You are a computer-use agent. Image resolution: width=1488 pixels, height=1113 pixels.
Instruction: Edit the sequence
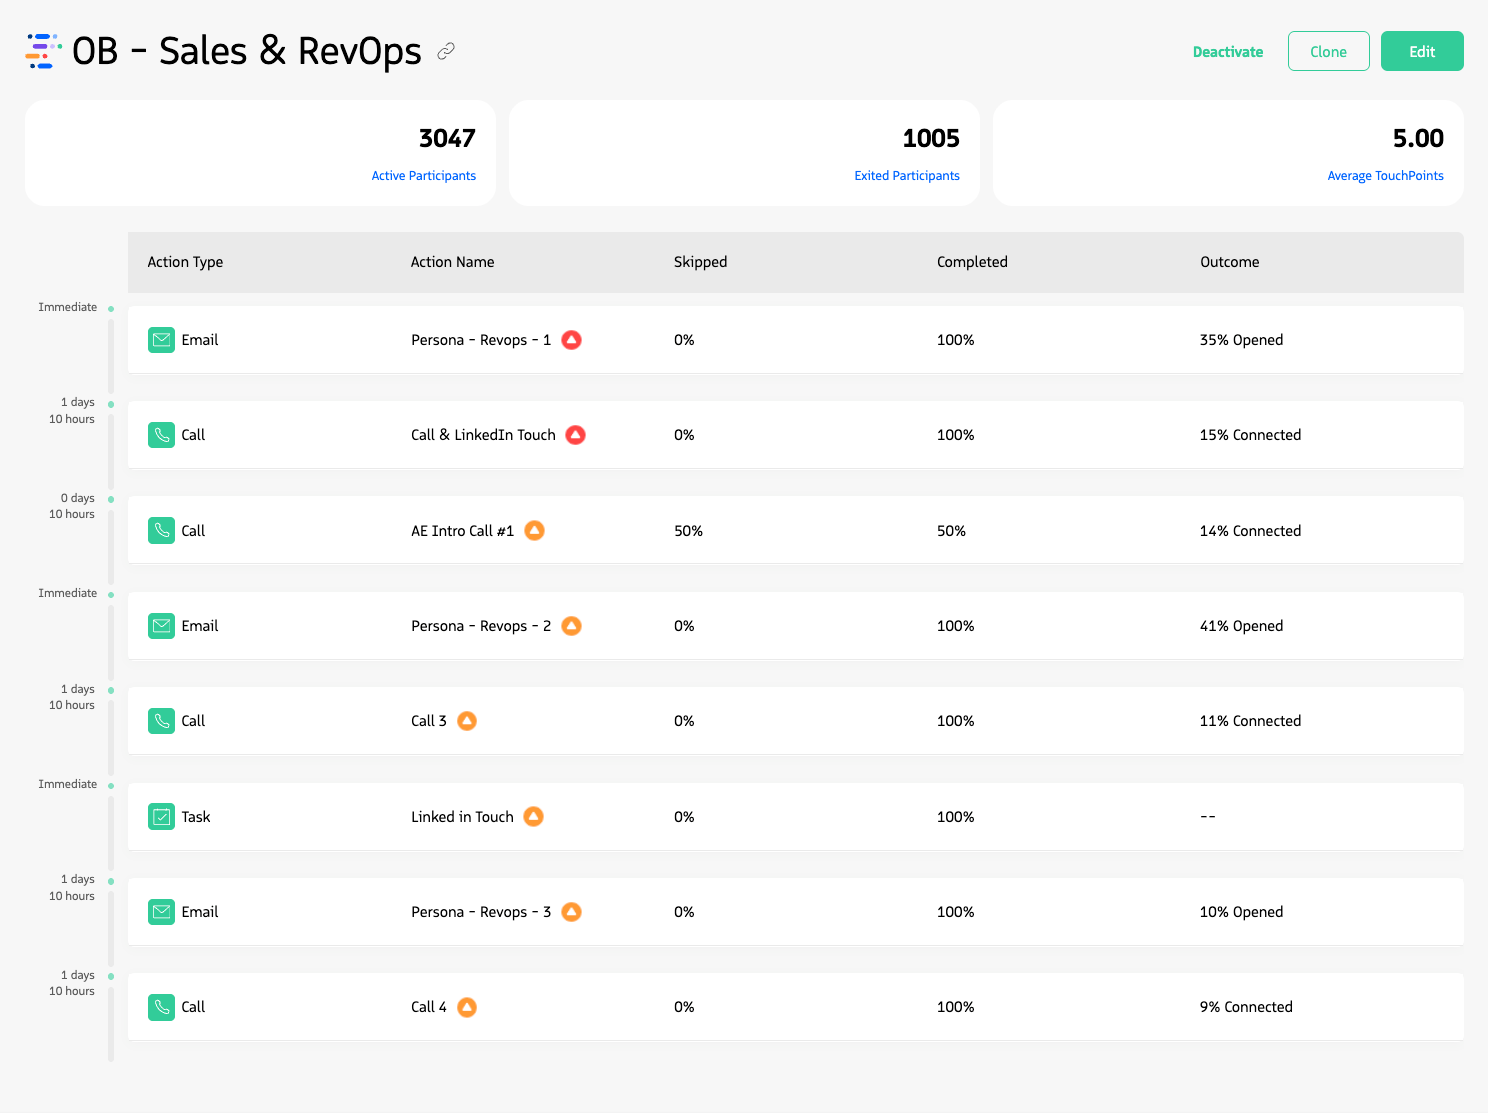(x=1421, y=51)
